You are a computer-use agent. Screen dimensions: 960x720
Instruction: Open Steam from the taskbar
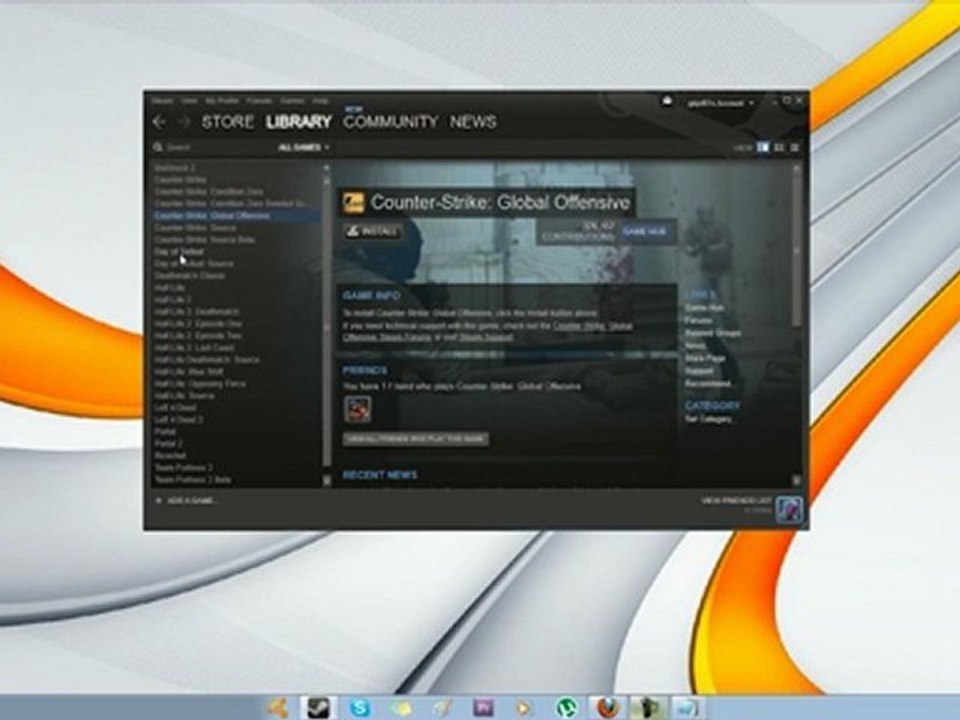coord(318,708)
